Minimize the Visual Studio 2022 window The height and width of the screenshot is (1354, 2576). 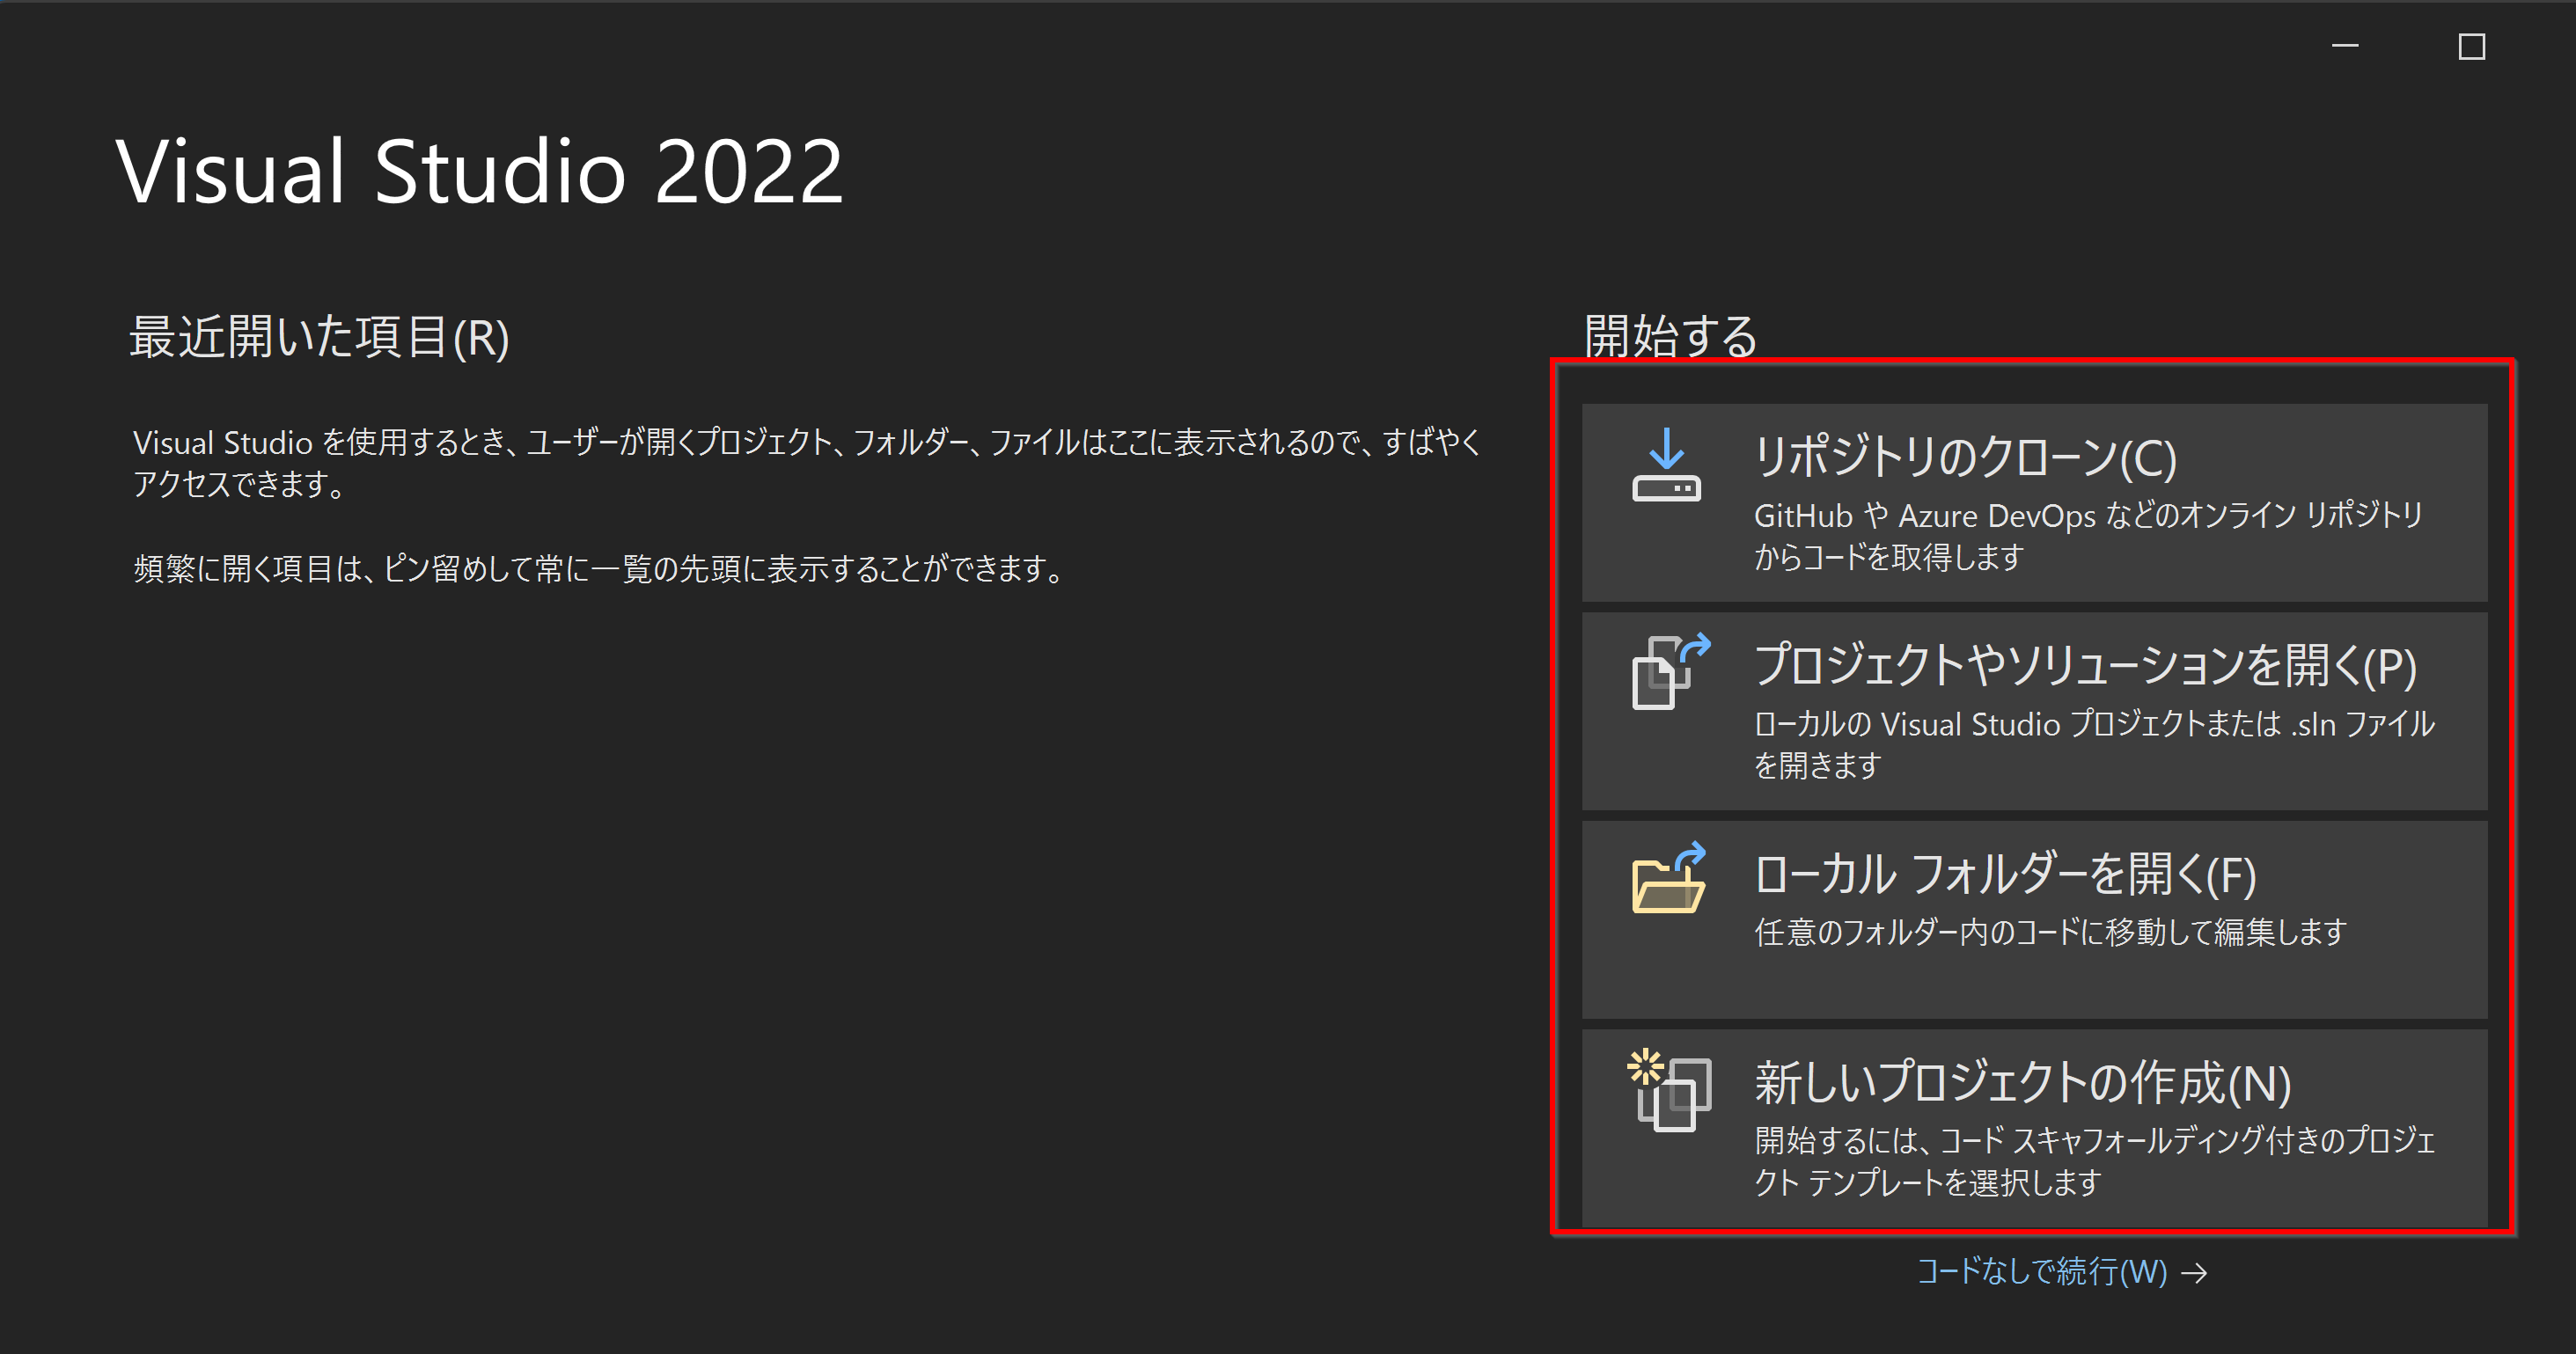(2345, 46)
